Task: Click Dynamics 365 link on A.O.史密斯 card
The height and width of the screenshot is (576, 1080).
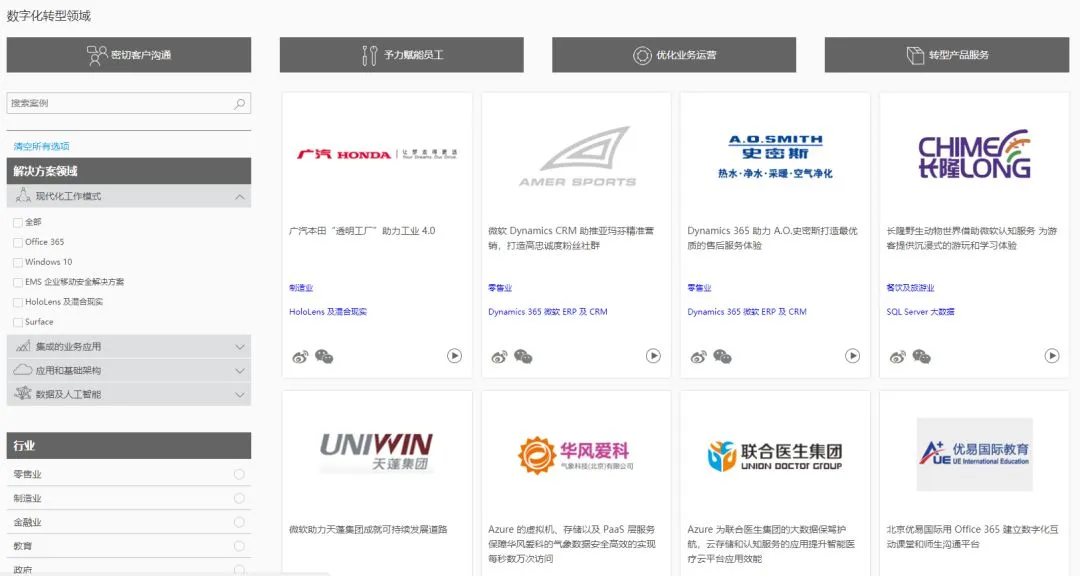Action: tap(747, 311)
